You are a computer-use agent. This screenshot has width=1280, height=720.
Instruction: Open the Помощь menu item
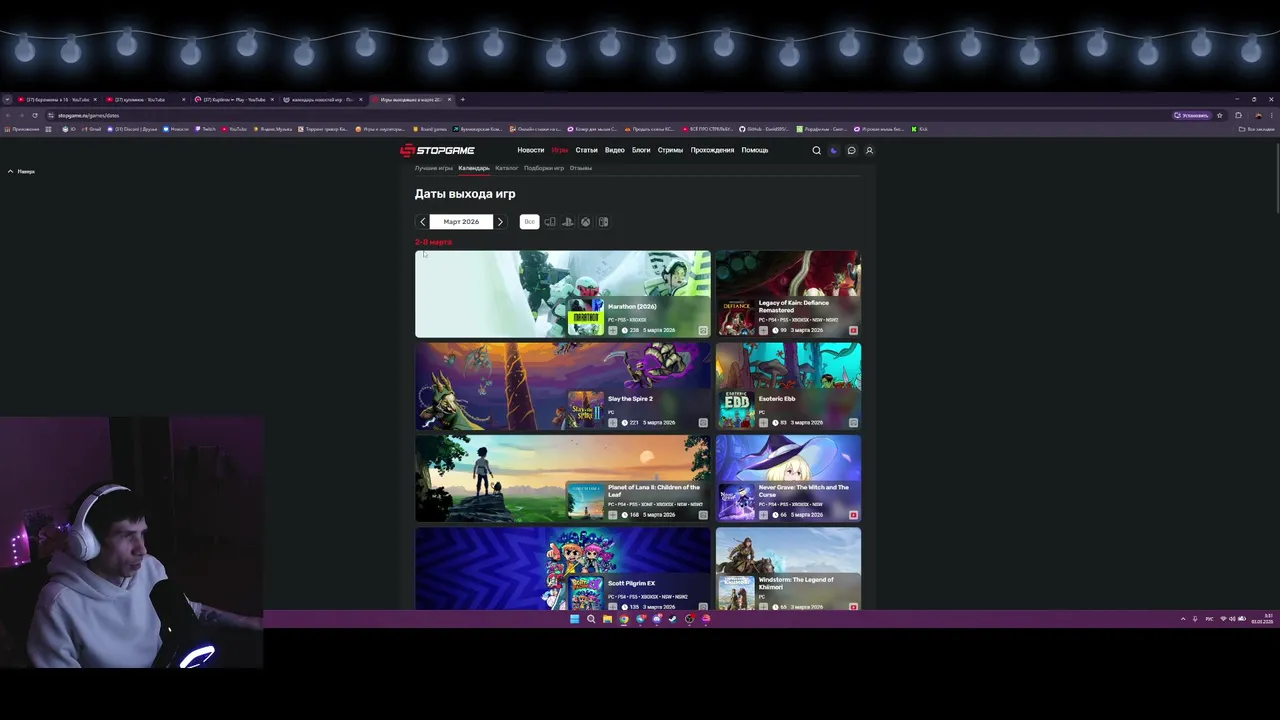[755, 150]
